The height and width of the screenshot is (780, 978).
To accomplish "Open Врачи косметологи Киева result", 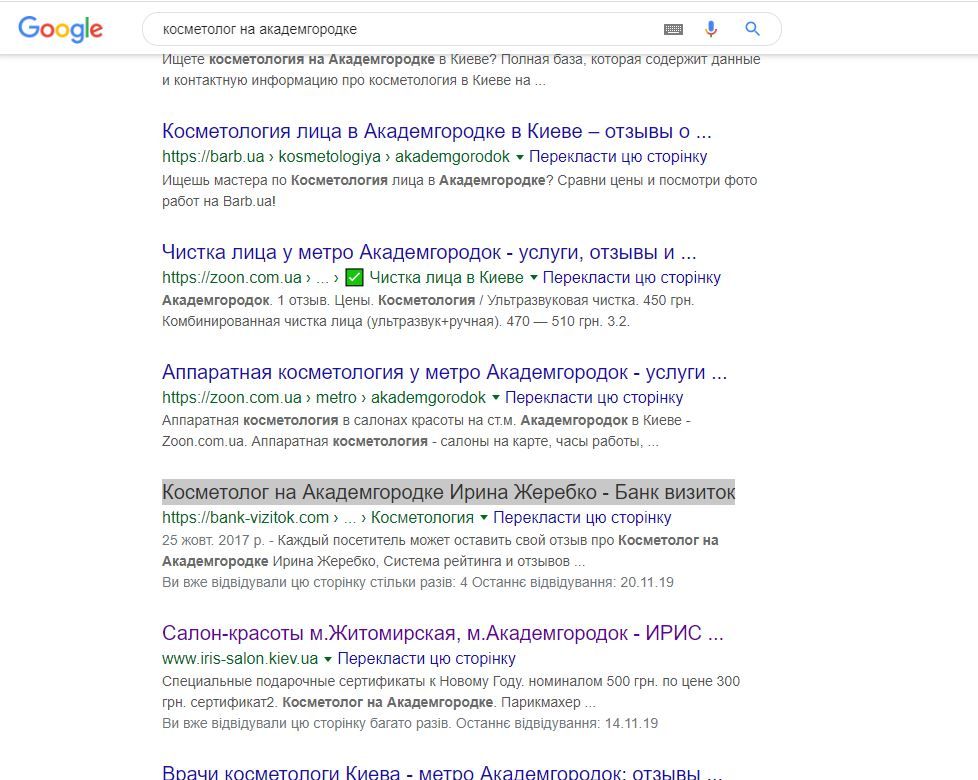I will click(x=442, y=772).
